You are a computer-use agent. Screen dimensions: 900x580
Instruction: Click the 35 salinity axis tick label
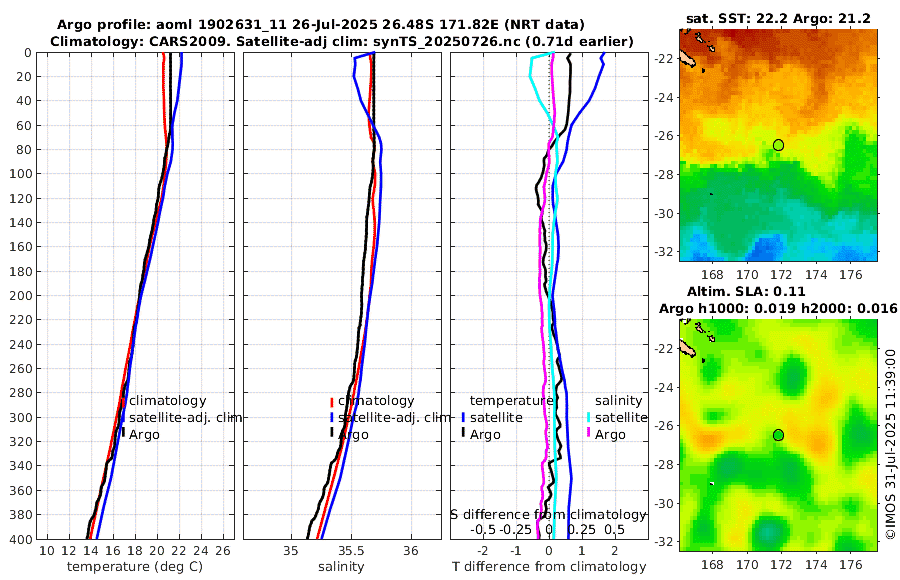(x=291, y=551)
